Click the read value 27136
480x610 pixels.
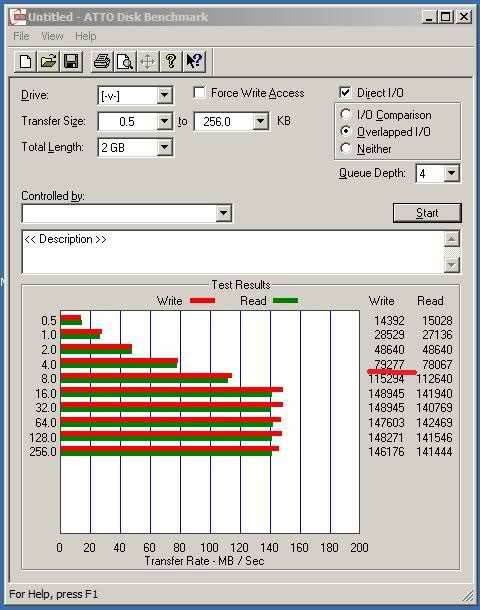pyautogui.click(x=437, y=335)
